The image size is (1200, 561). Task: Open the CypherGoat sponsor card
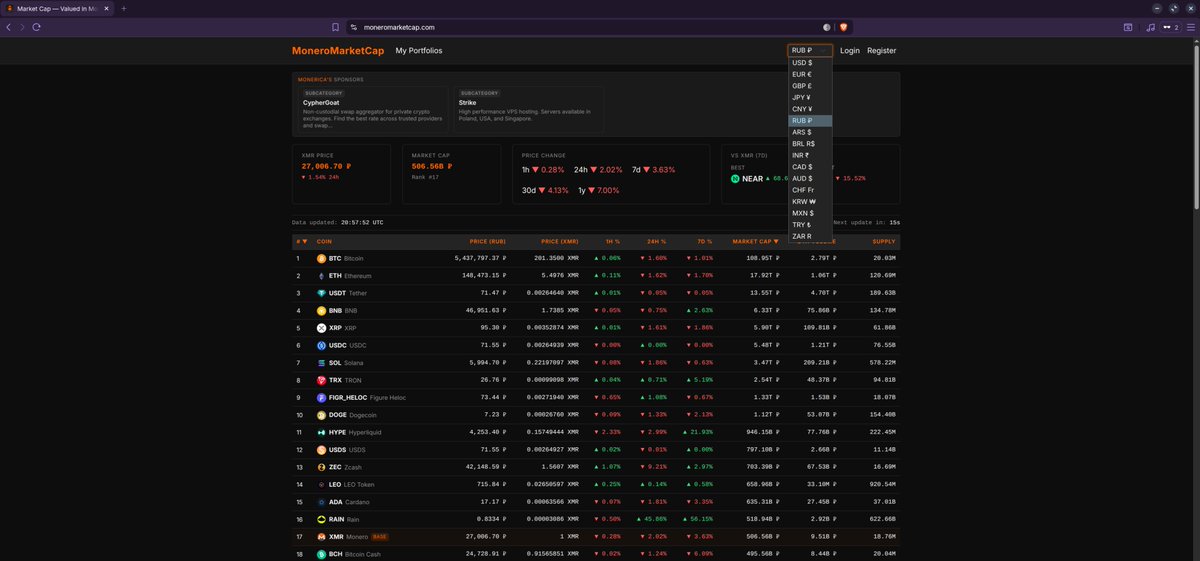pyautogui.click(x=371, y=110)
